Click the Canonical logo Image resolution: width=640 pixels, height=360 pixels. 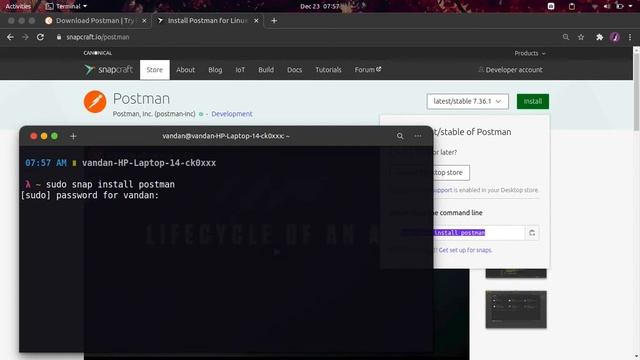tap(98, 53)
